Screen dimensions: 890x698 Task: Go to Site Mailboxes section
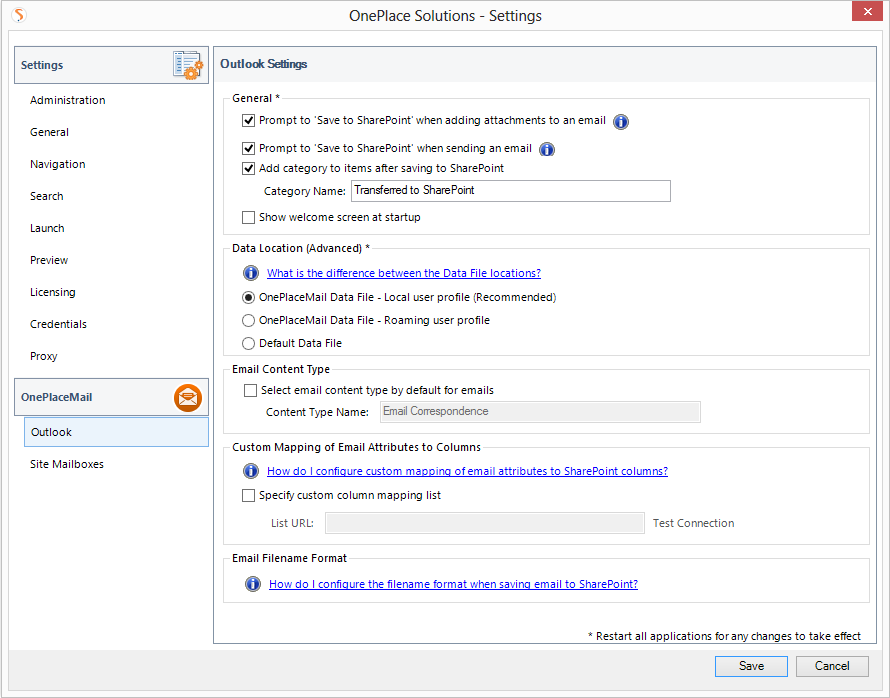tap(67, 464)
